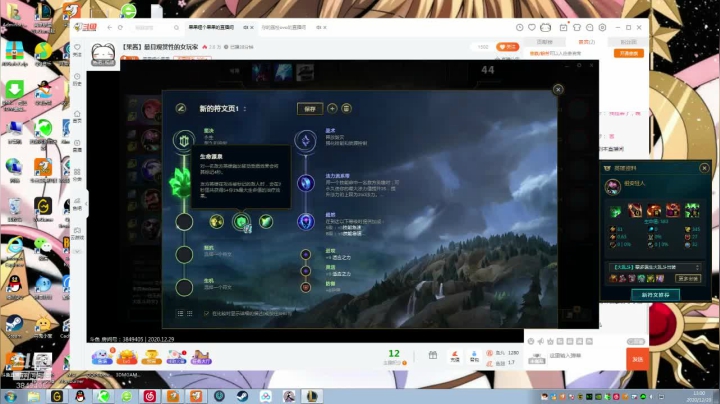Open NetEase Music red taskbar icon
The height and width of the screenshot is (404, 720).
[x=149, y=396]
